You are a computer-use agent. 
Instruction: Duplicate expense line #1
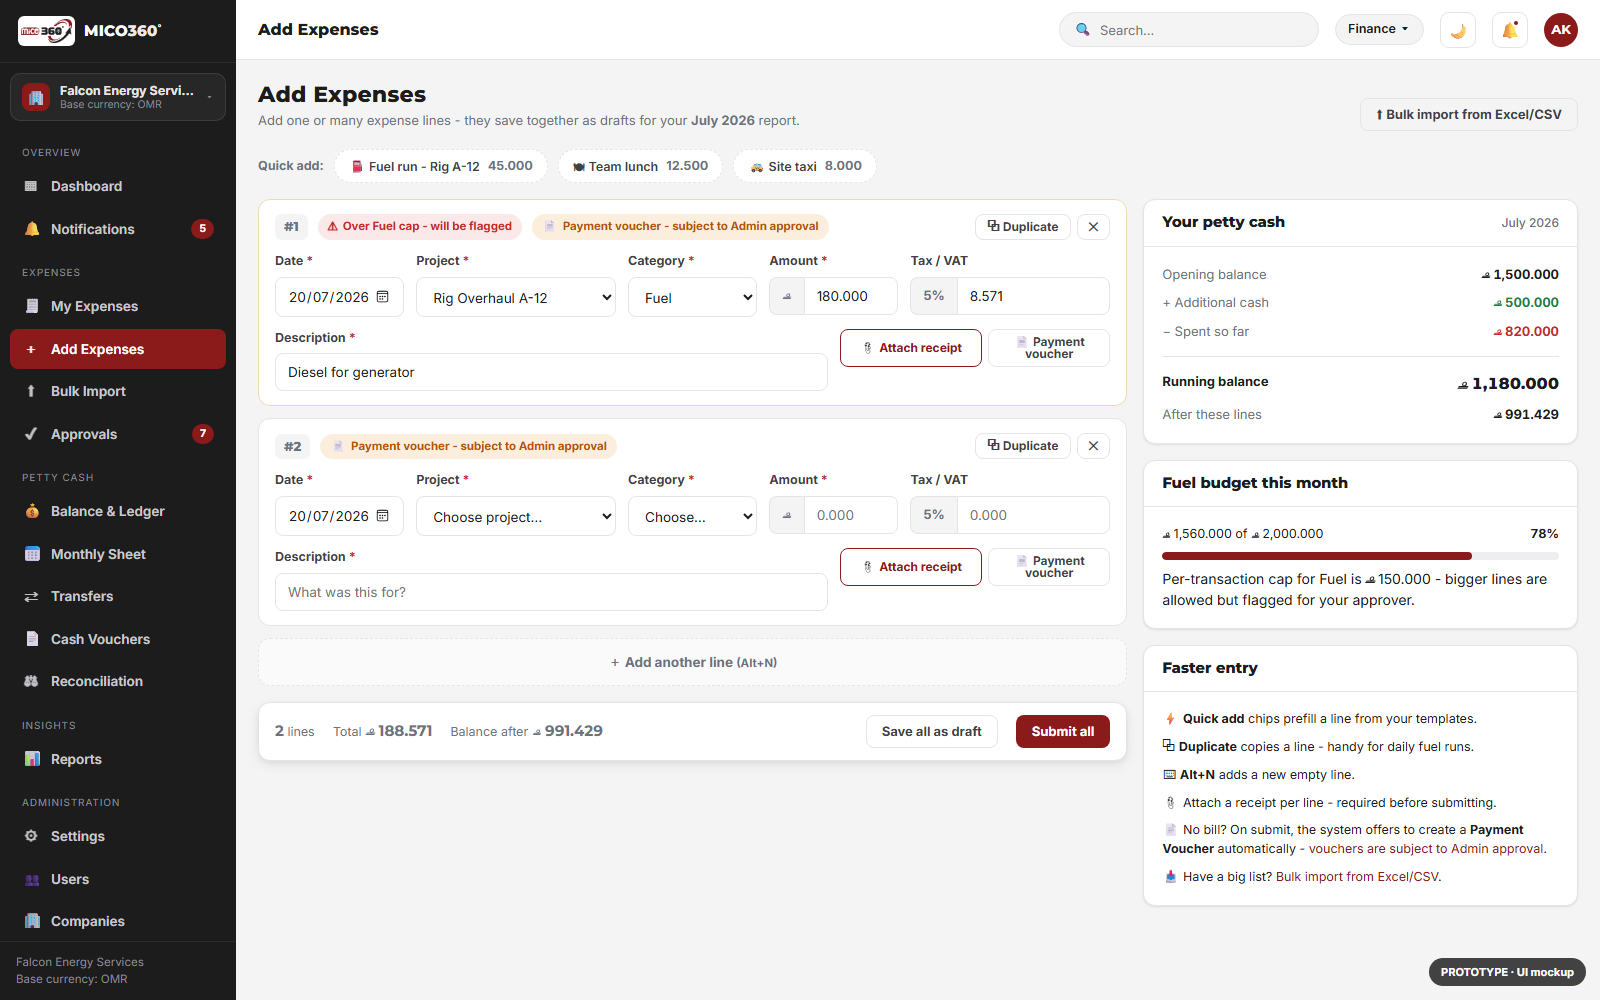(x=1023, y=227)
